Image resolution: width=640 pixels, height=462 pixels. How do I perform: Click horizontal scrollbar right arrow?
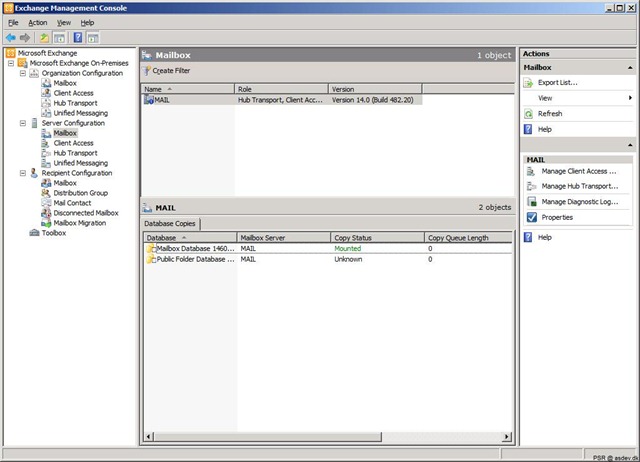[507, 437]
